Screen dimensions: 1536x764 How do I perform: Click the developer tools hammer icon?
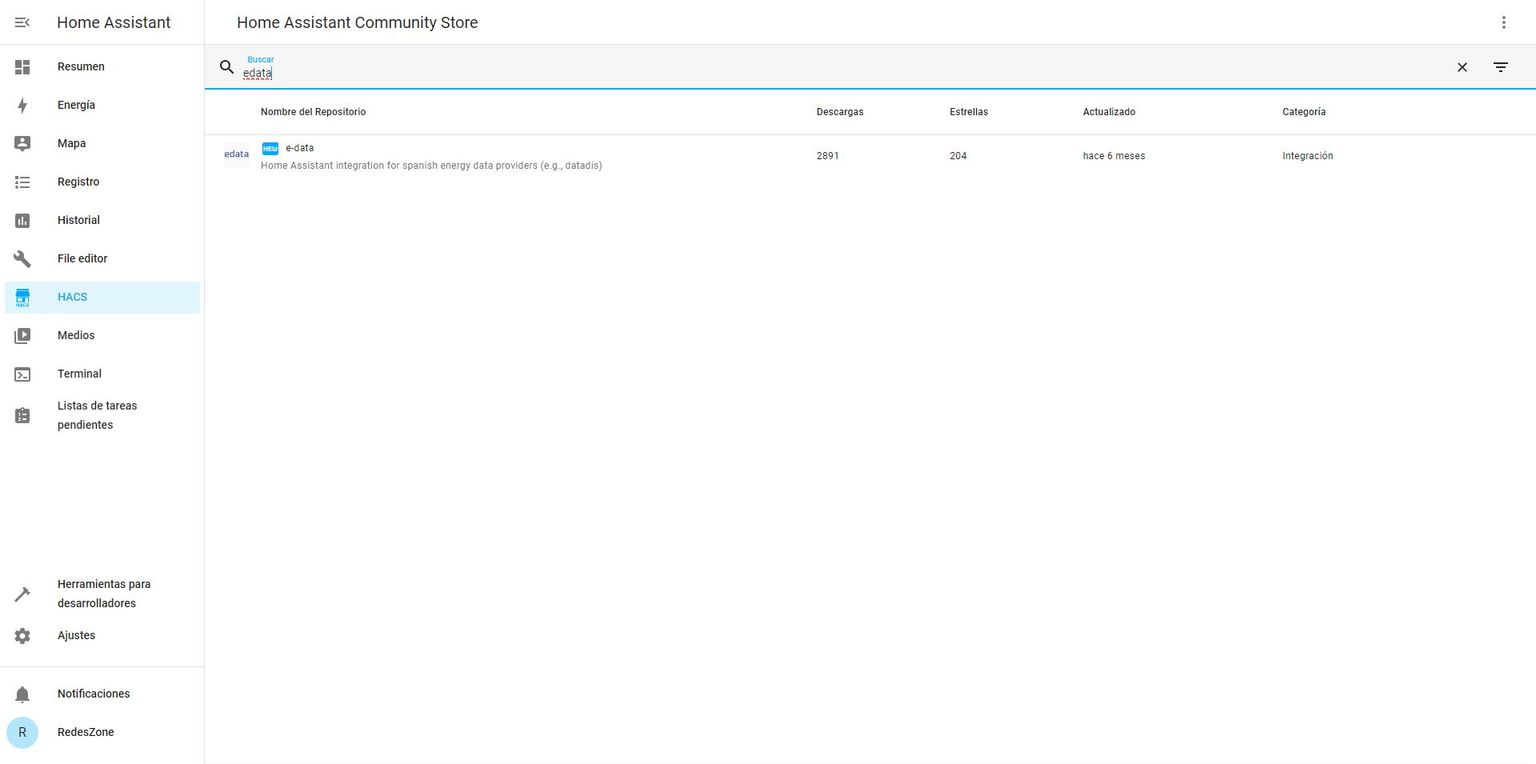tap(22, 594)
